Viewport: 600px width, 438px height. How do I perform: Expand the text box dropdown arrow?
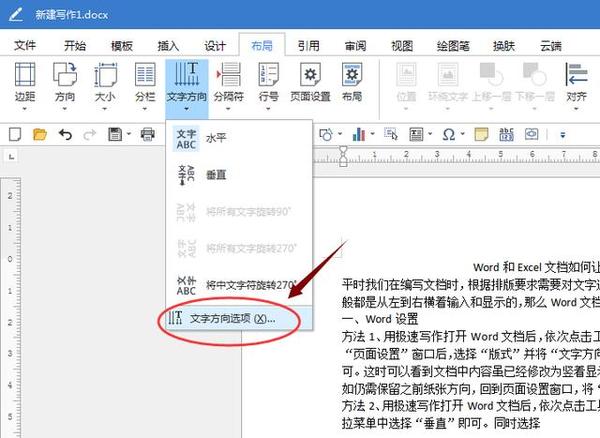pyautogui.click(x=430, y=134)
